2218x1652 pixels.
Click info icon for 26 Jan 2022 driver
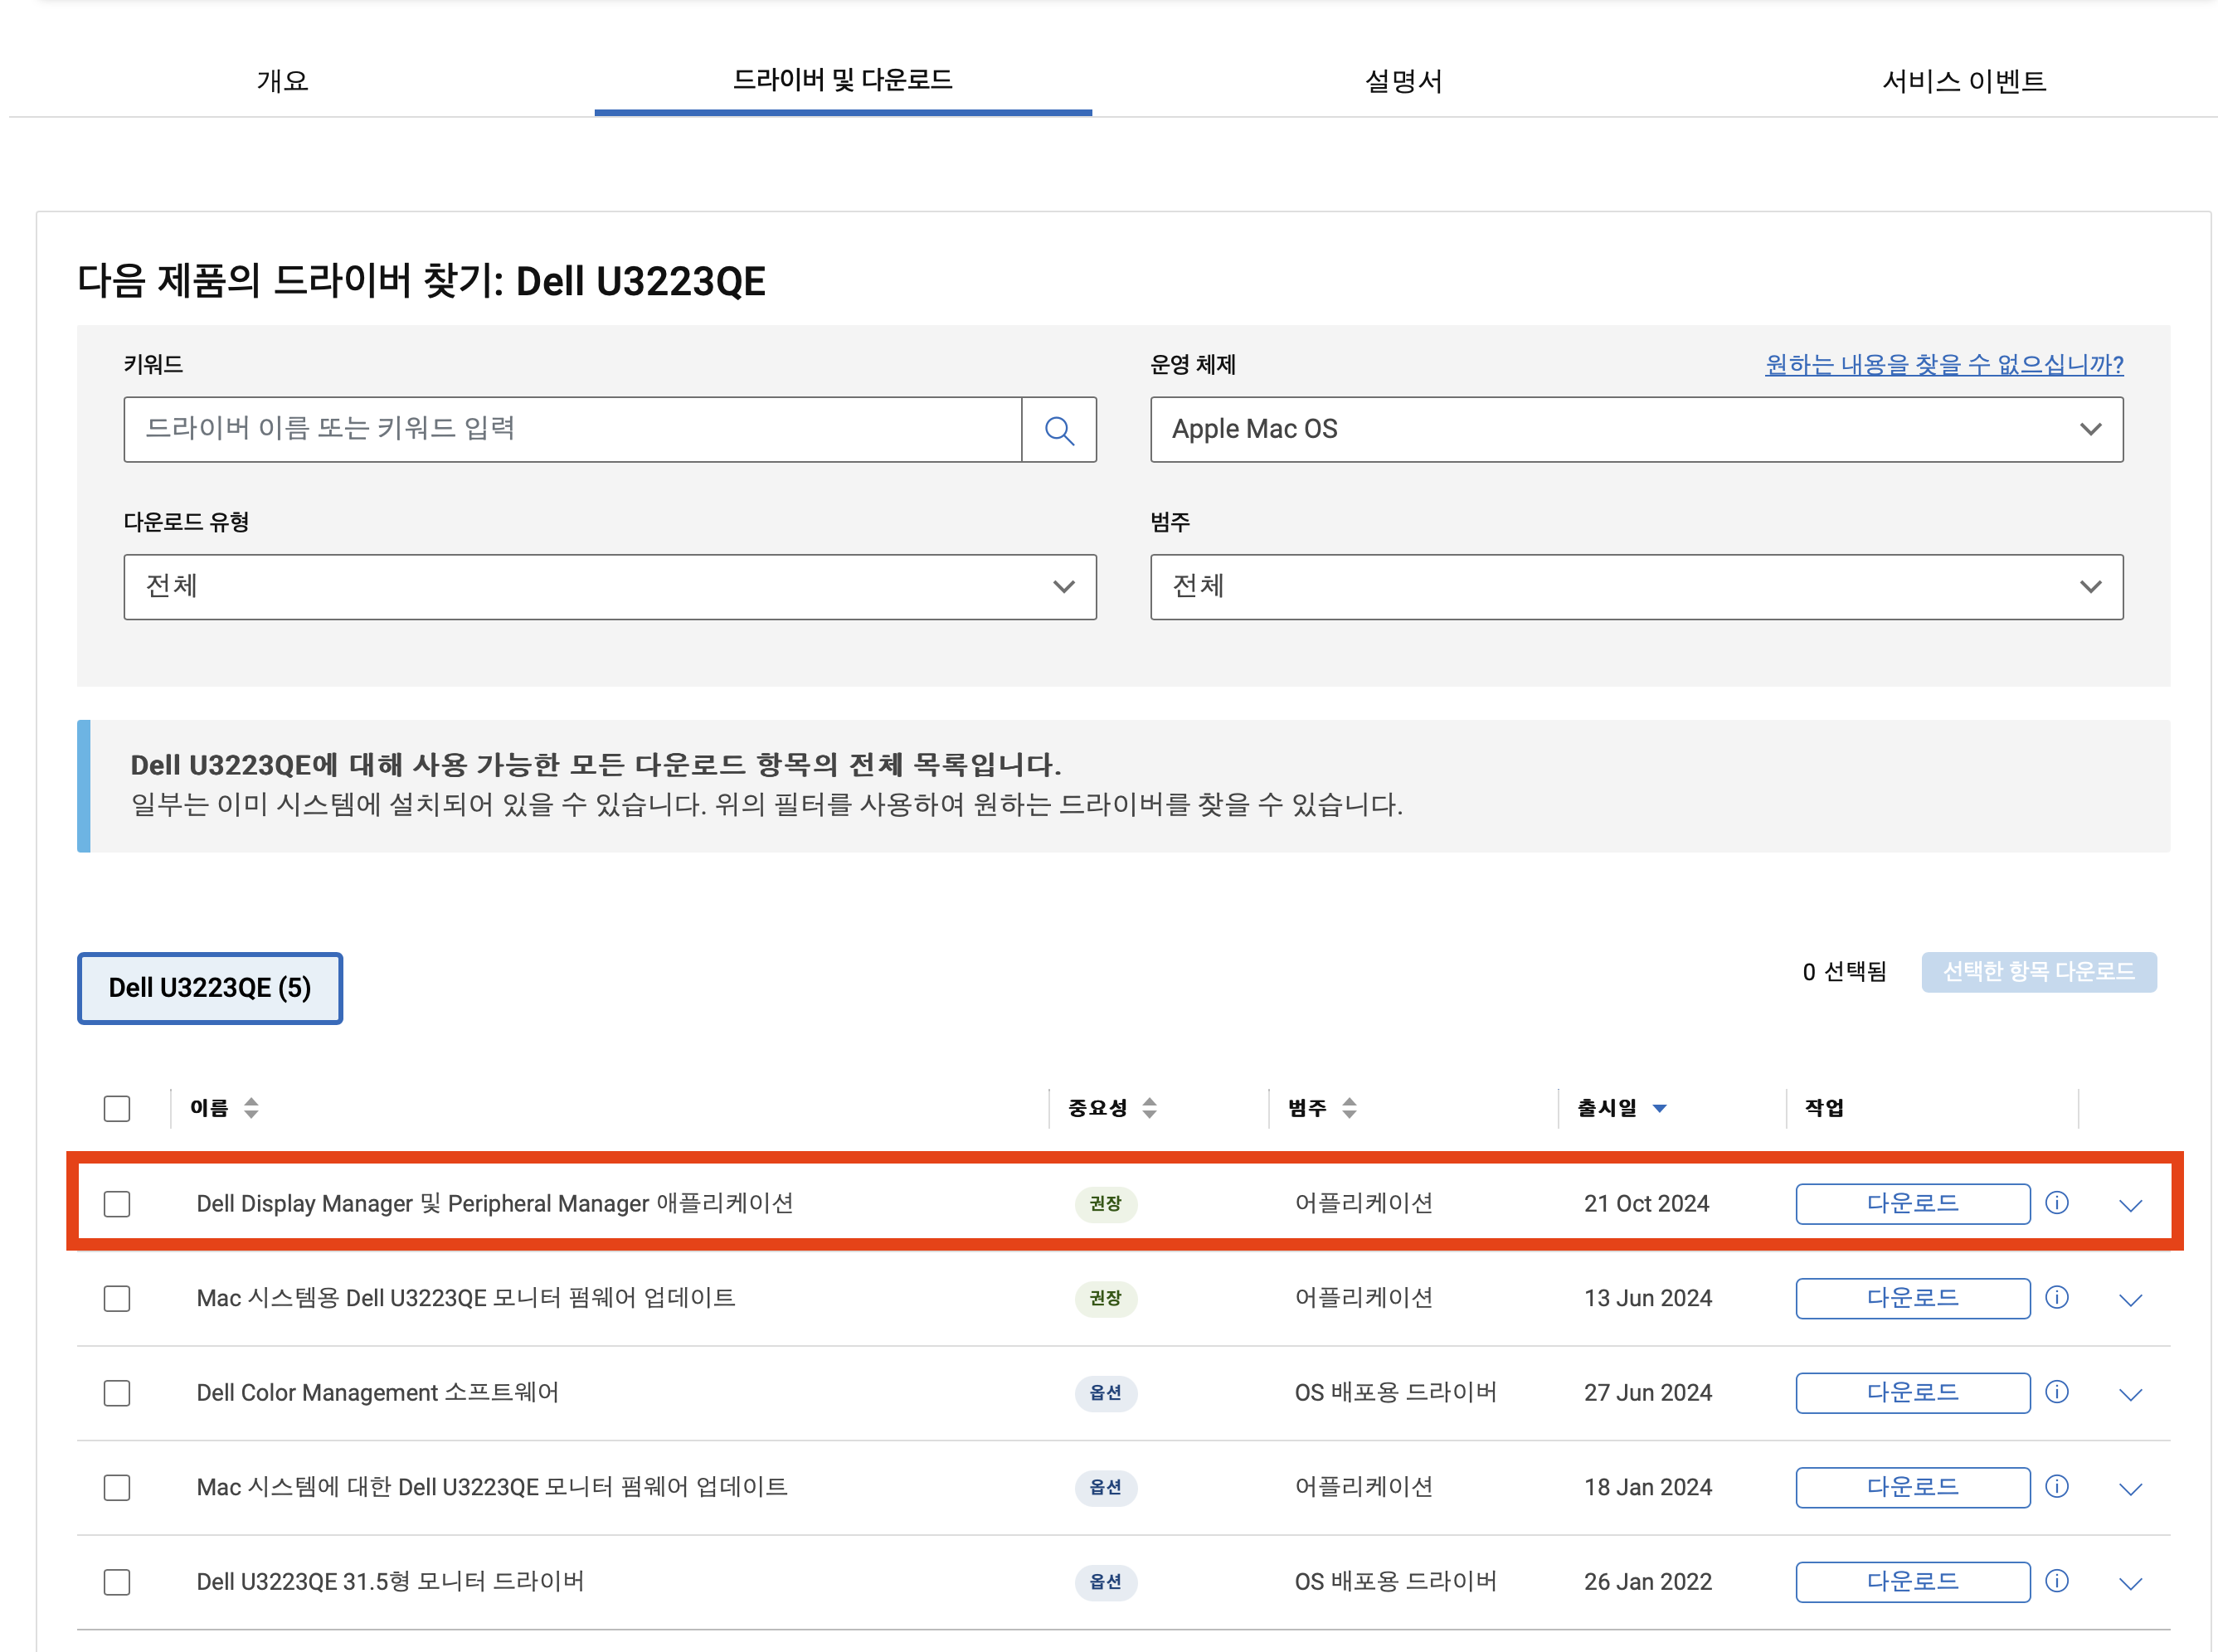click(x=2056, y=1580)
